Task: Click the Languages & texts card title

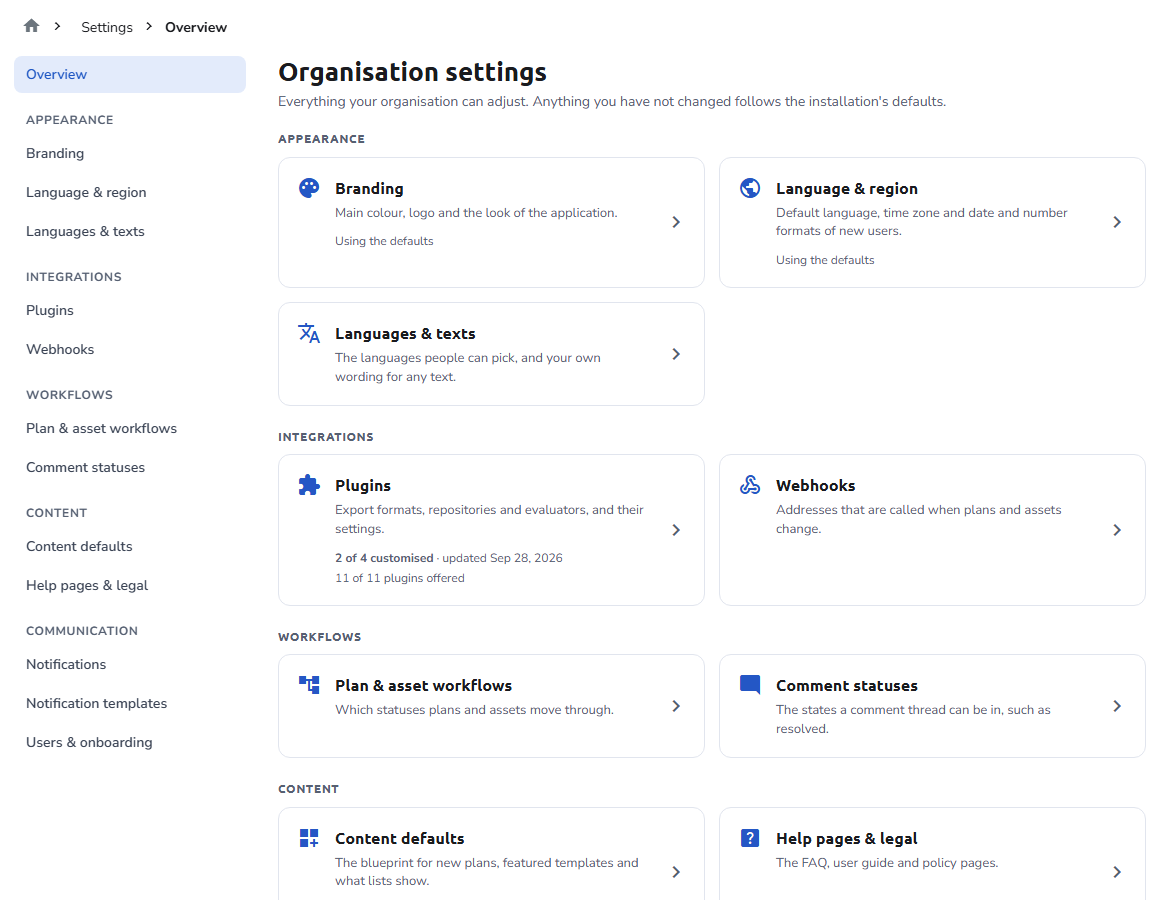Action: click(405, 334)
